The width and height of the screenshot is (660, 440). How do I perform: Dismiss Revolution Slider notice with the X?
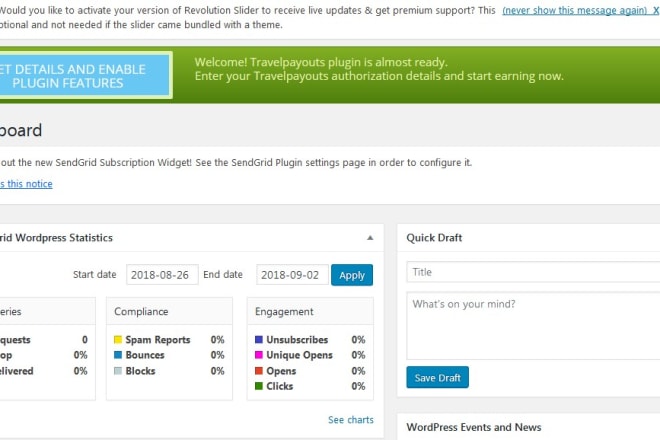tap(656, 11)
